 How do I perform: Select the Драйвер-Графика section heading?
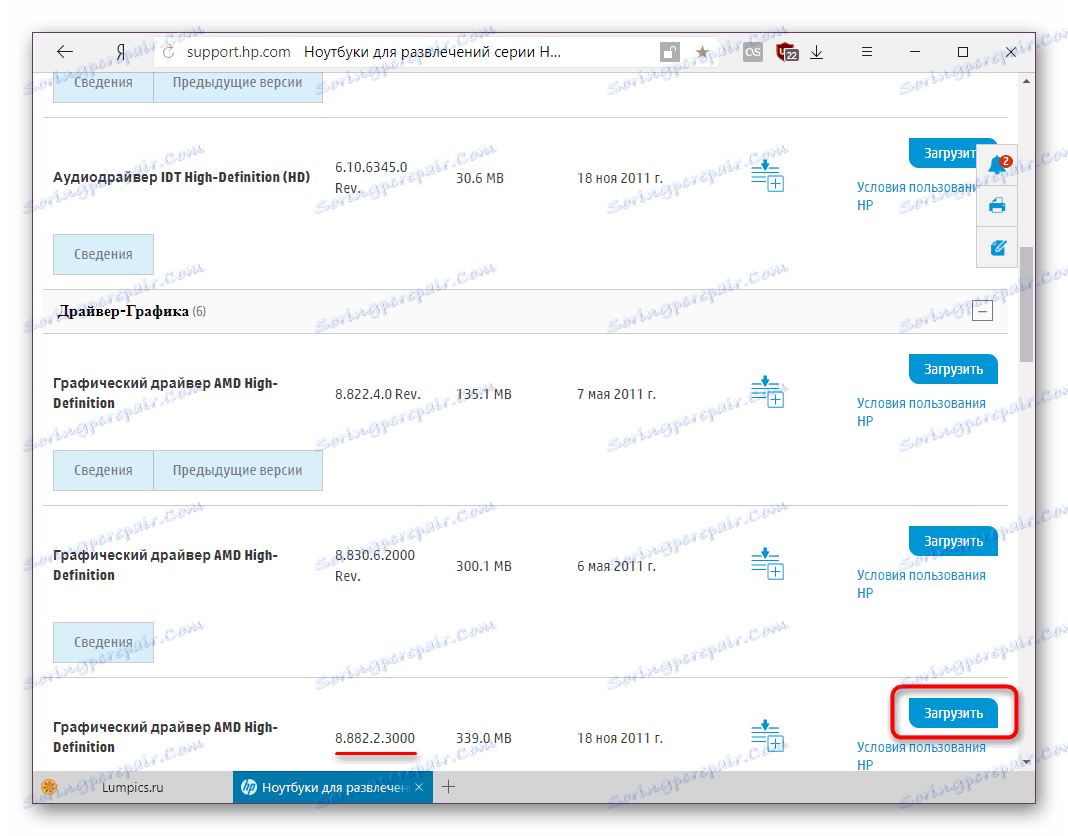(123, 311)
